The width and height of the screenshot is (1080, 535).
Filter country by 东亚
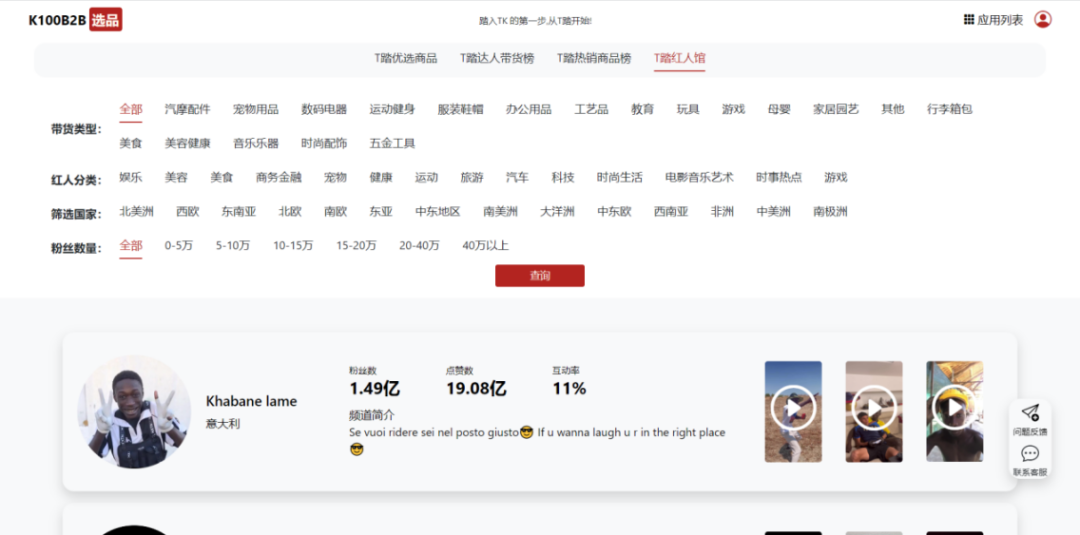coord(381,211)
